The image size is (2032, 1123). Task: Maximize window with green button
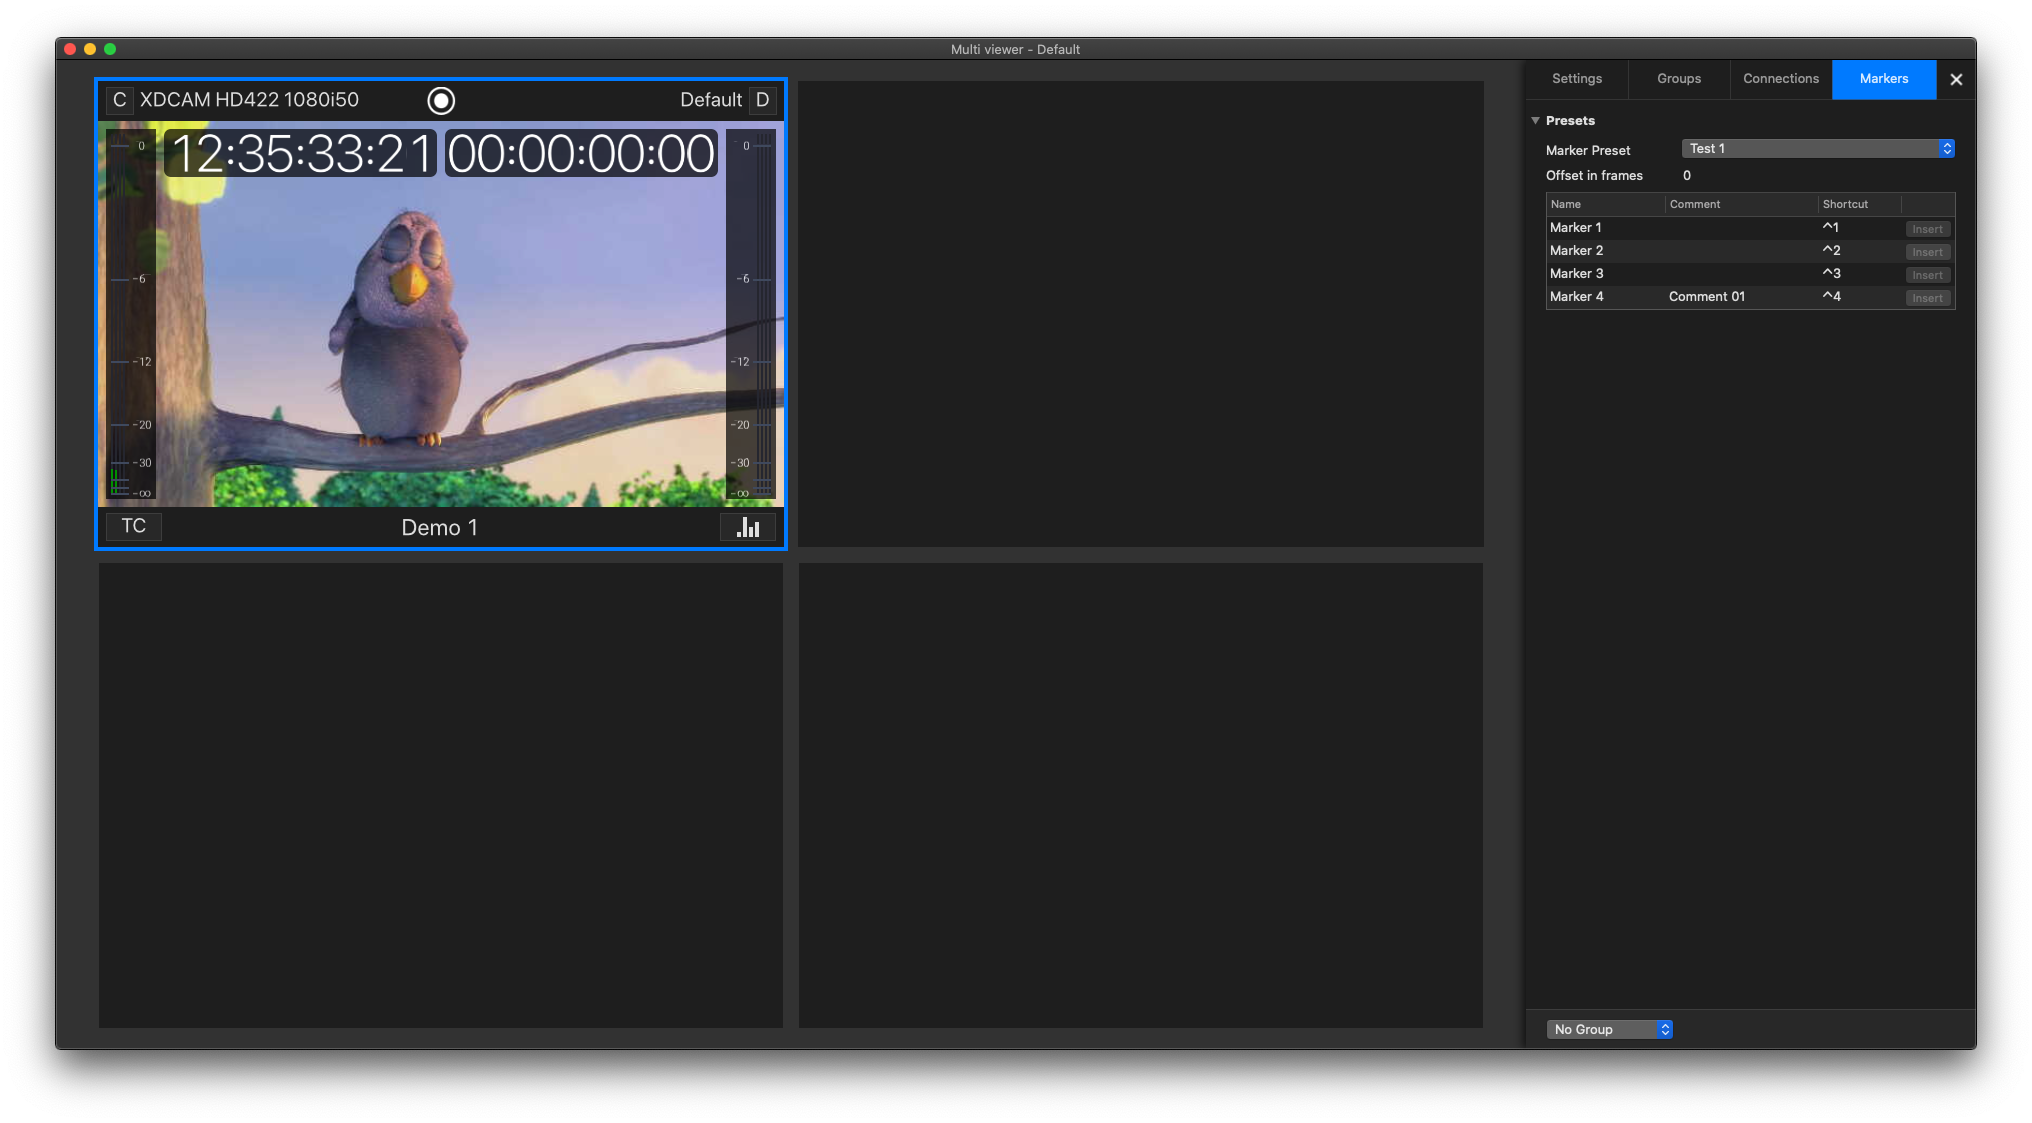pos(110,49)
